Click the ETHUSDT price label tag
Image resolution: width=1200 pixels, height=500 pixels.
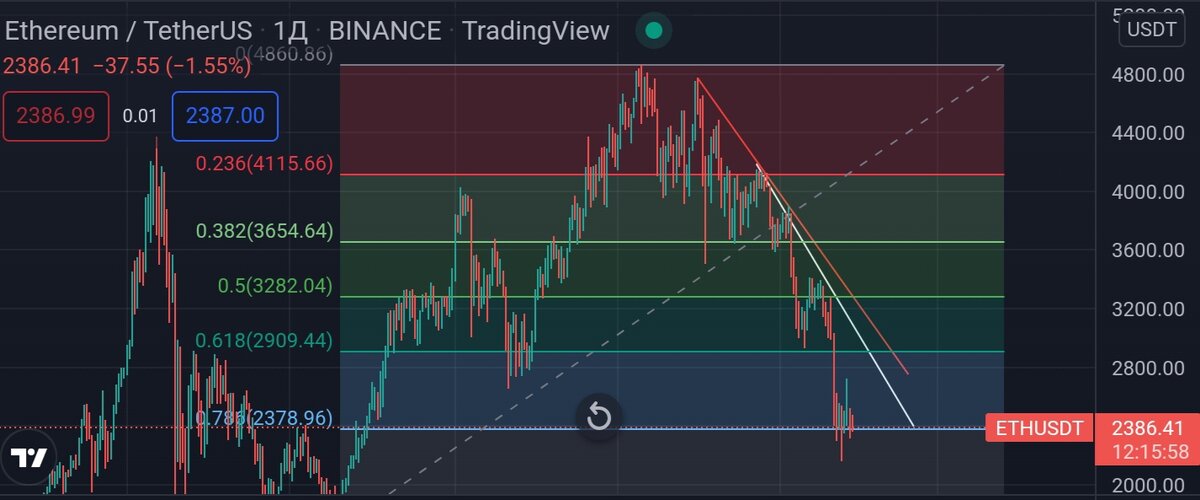click(x=1037, y=429)
